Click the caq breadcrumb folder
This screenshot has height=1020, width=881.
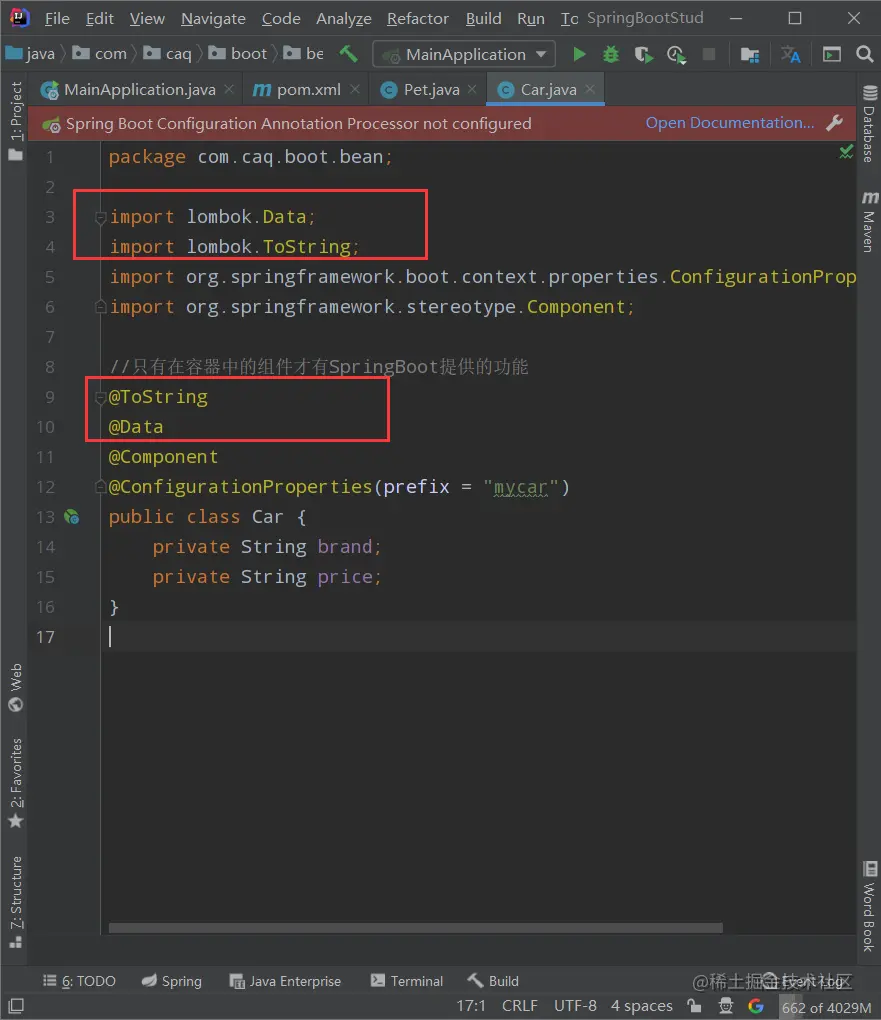168,54
